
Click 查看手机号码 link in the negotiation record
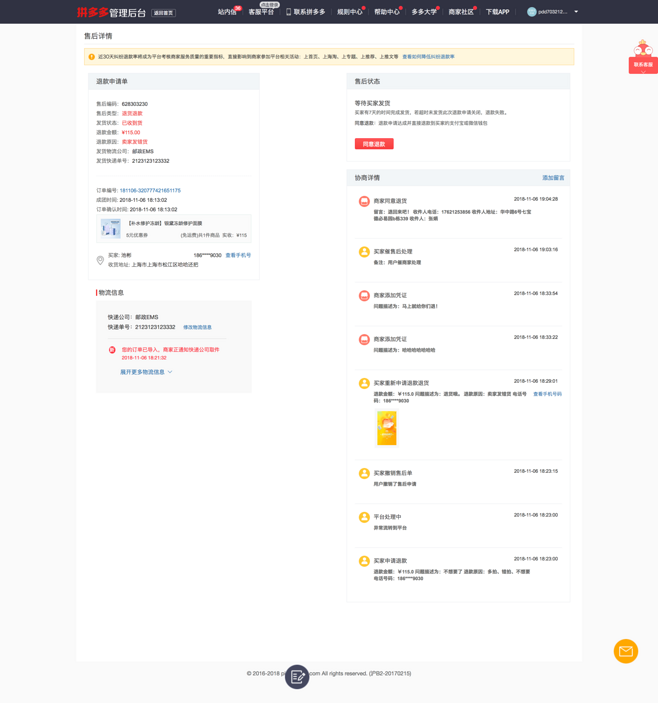[x=547, y=394]
